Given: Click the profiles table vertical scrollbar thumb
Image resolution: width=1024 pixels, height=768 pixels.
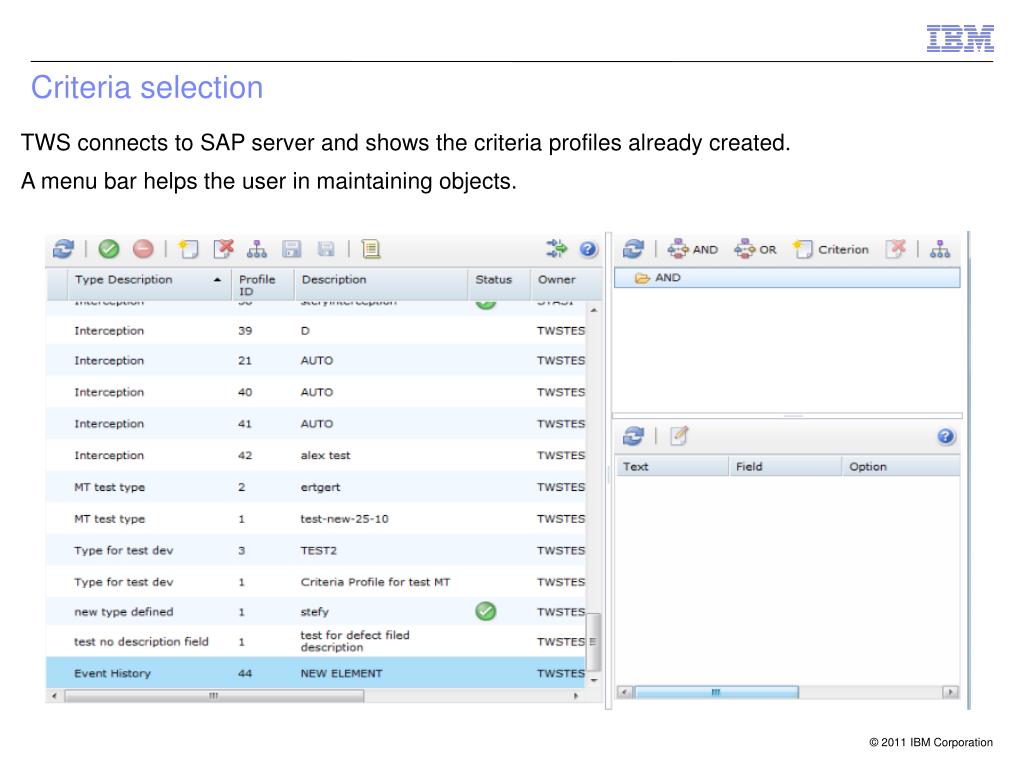Looking at the screenshot, I should pos(593,642).
